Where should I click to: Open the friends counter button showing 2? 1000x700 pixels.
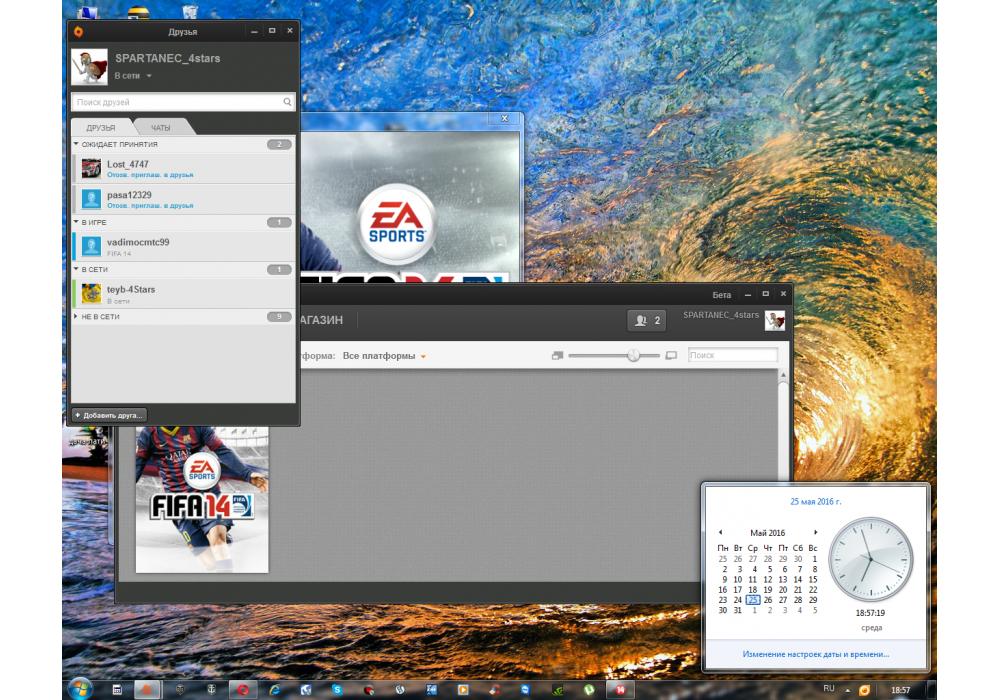coord(647,321)
